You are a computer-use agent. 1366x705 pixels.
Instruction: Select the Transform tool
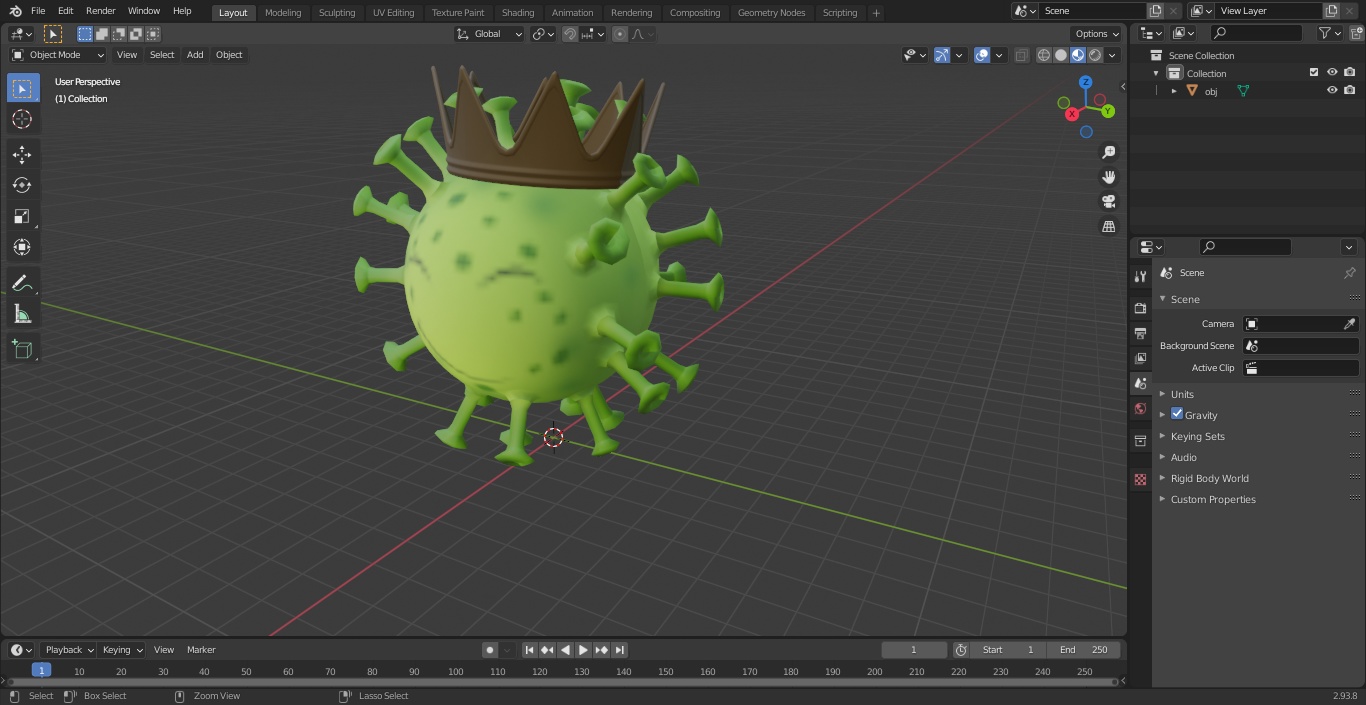pos(23,247)
